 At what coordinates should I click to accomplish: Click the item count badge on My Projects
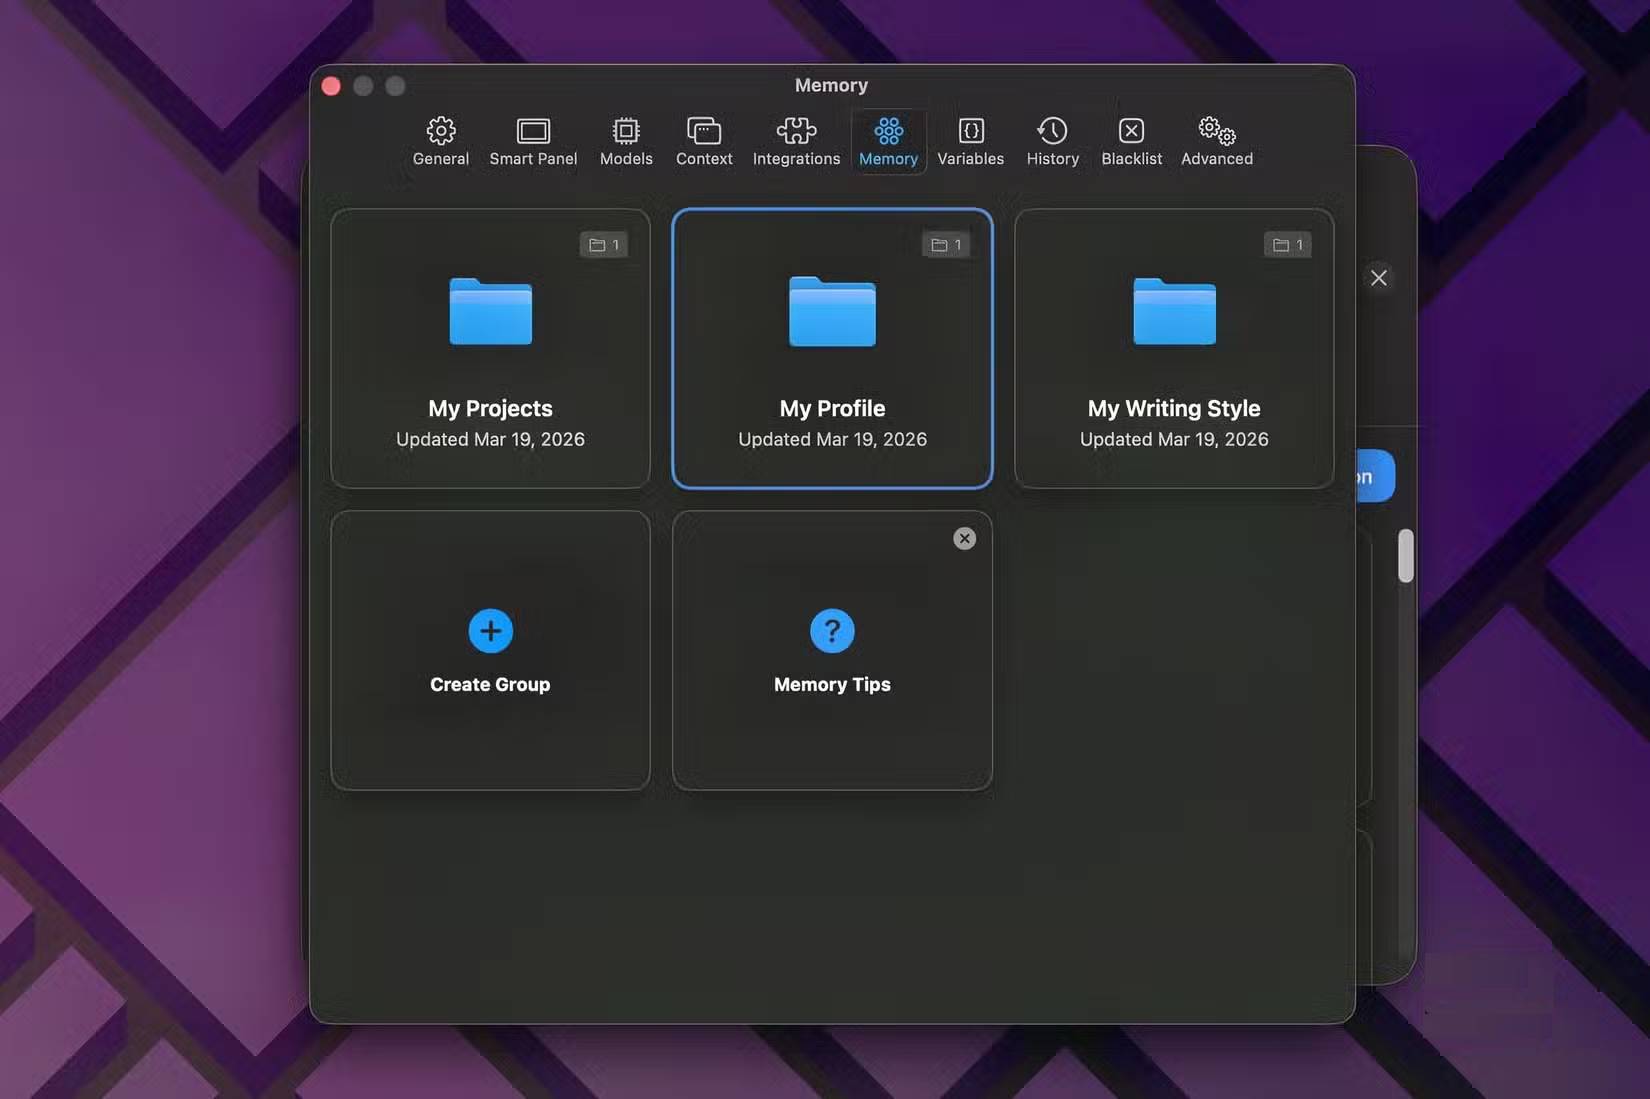click(x=604, y=245)
